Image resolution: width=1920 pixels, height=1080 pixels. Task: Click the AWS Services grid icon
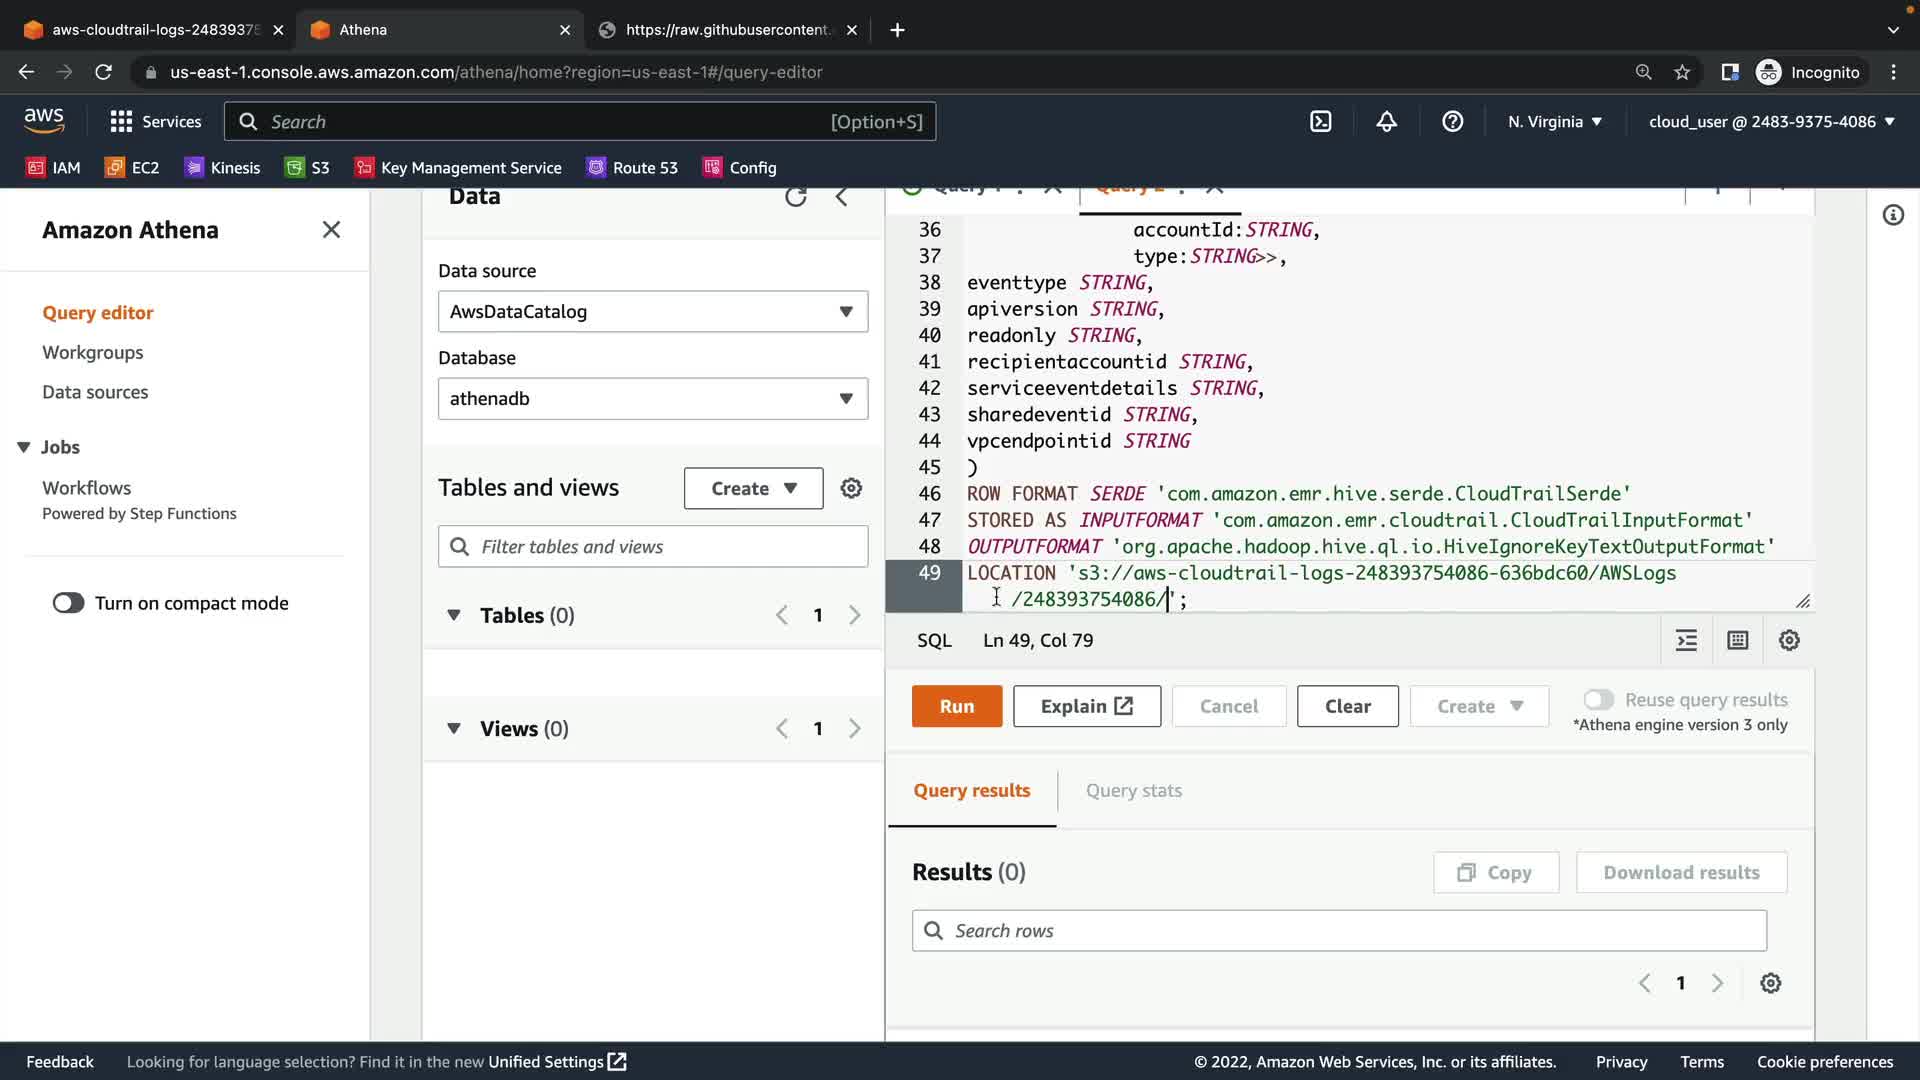tap(121, 122)
